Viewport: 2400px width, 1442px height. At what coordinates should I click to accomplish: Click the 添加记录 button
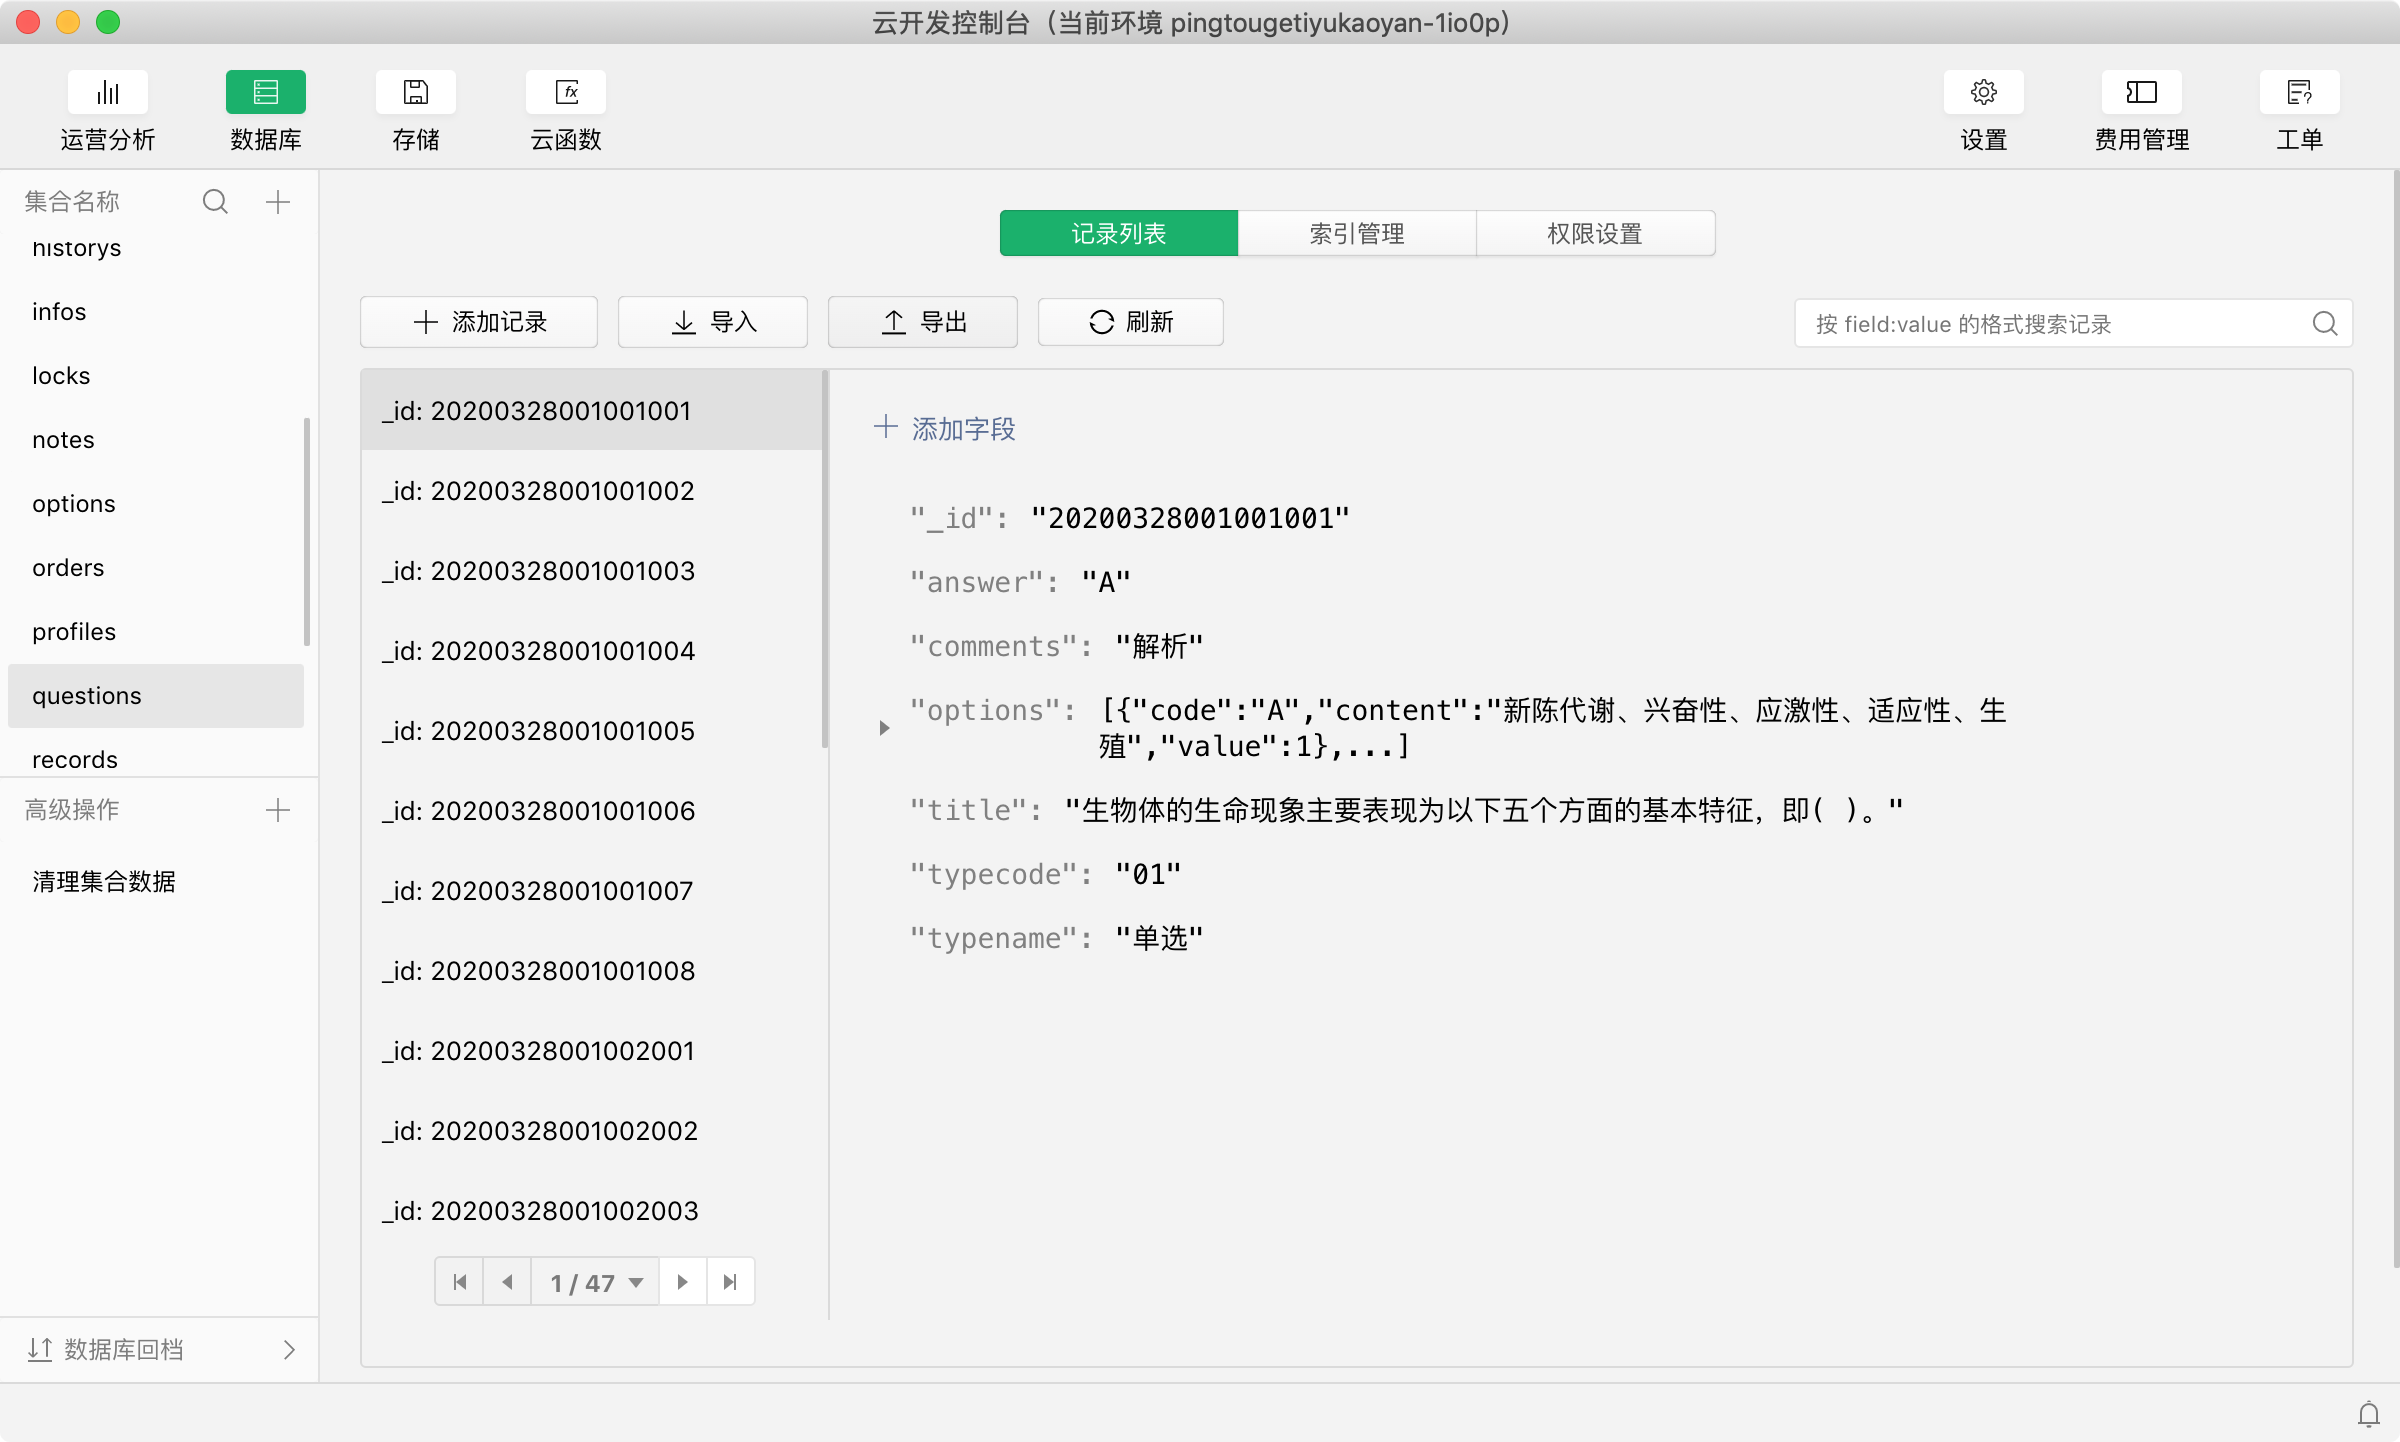(x=479, y=322)
